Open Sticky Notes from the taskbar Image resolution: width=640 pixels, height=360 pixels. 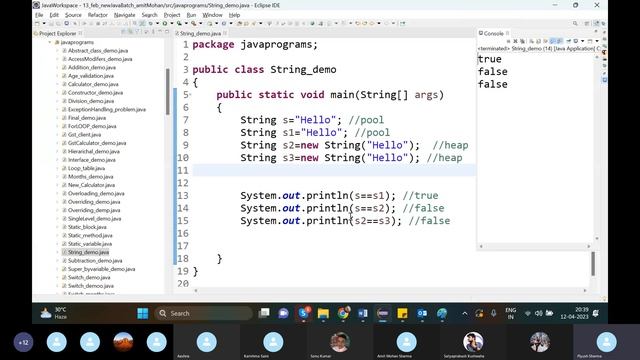402,313
